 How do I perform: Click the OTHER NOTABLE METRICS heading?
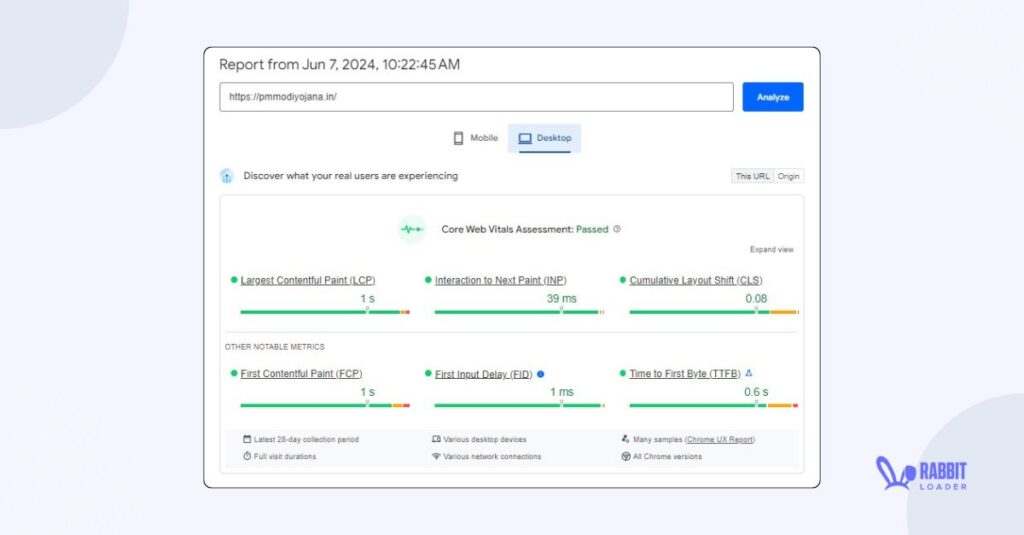tap(274, 347)
